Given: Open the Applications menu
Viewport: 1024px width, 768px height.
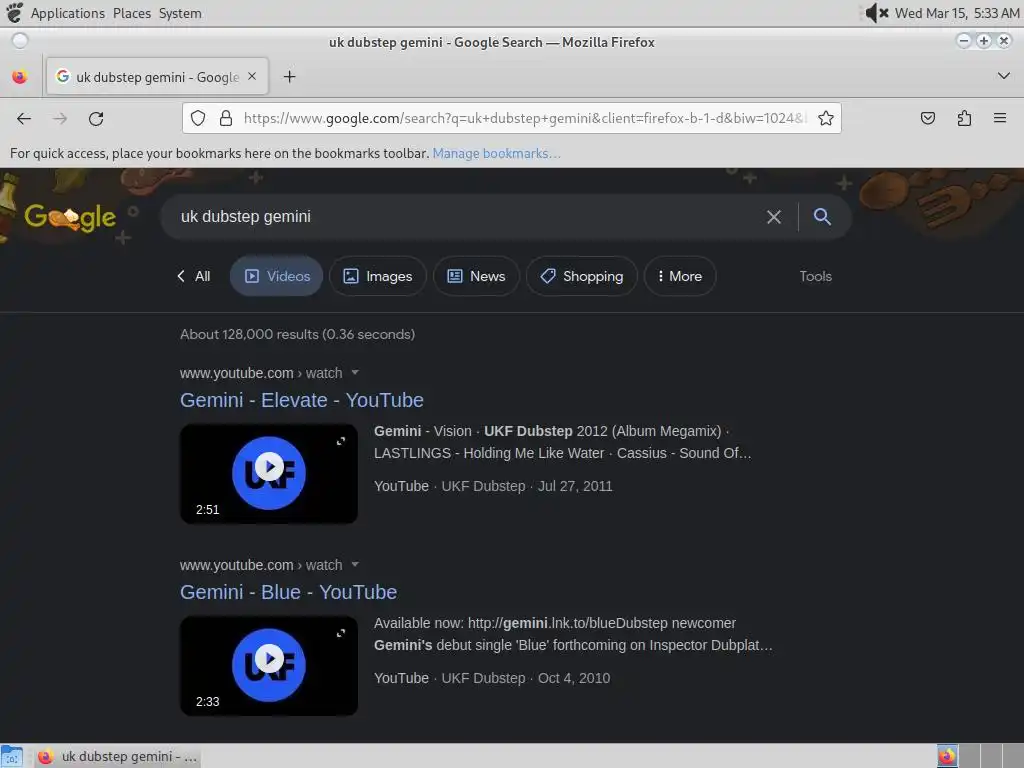Looking at the screenshot, I should 68,13.
